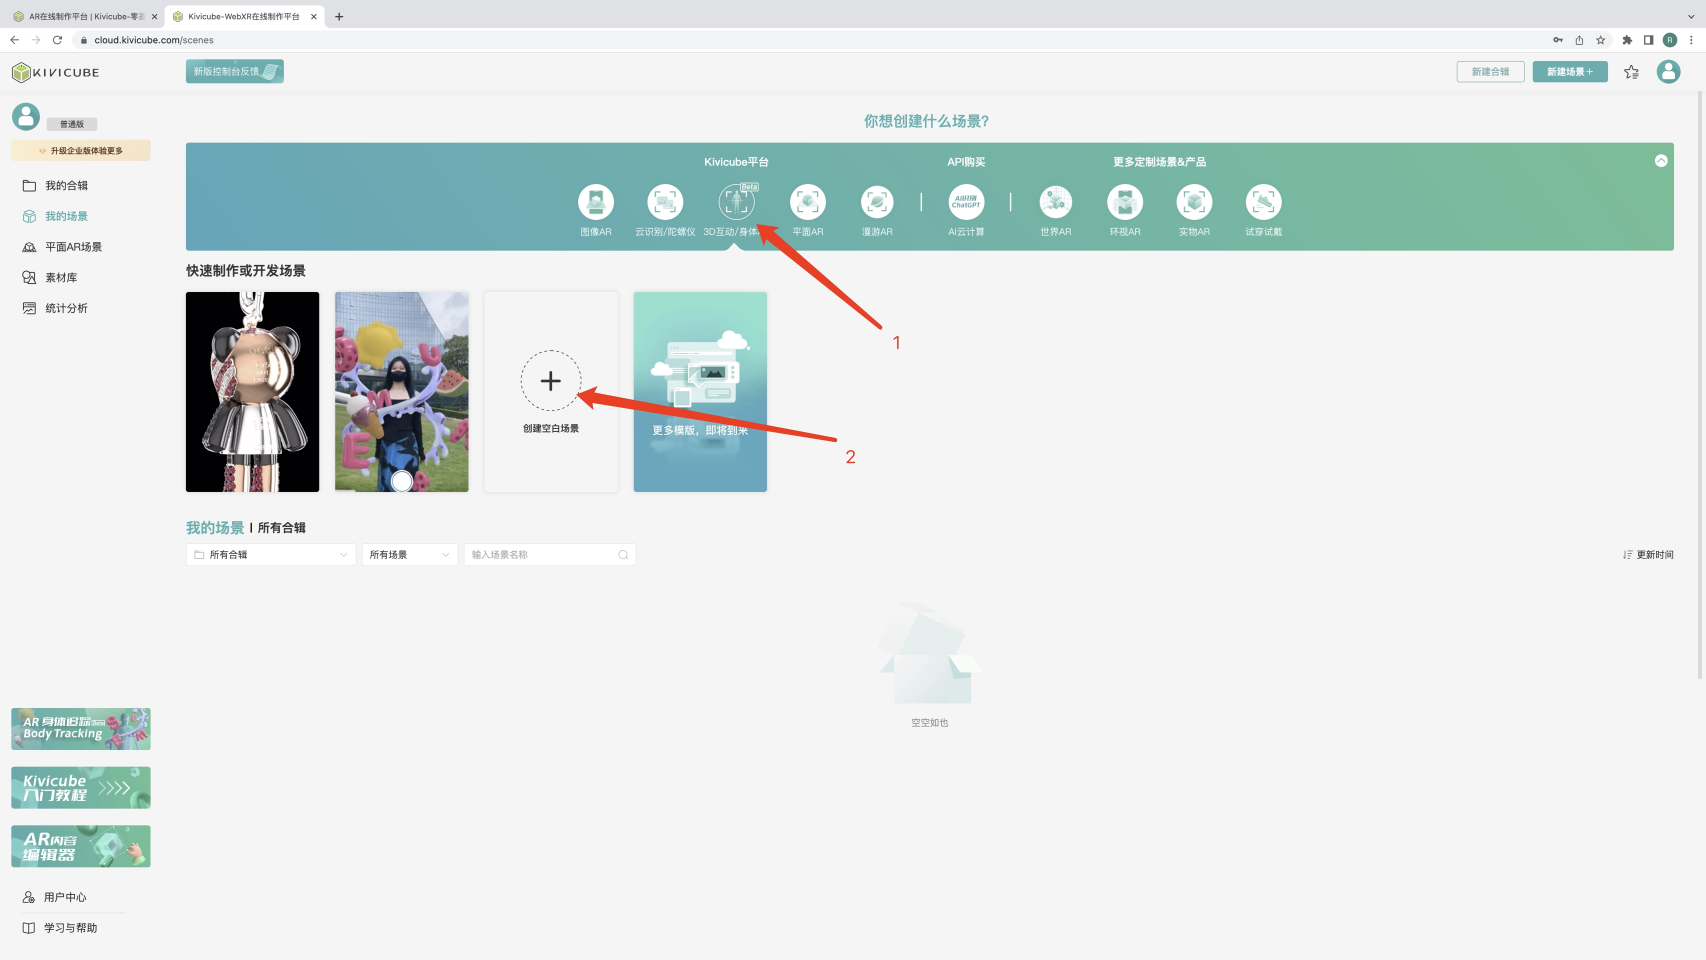
Task: Select the 3D互动/身体 Beta scene icon
Action: [736, 203]
